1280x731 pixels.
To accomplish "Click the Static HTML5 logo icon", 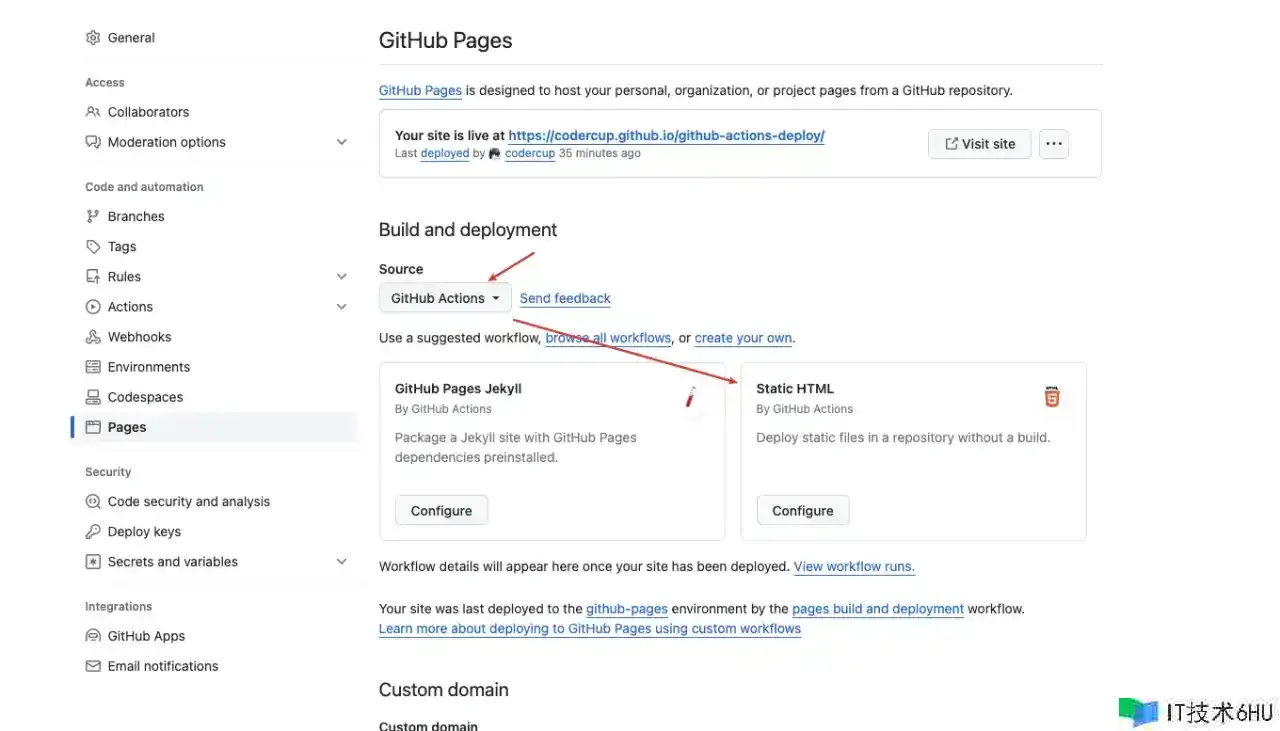I will coord(1051,397).
